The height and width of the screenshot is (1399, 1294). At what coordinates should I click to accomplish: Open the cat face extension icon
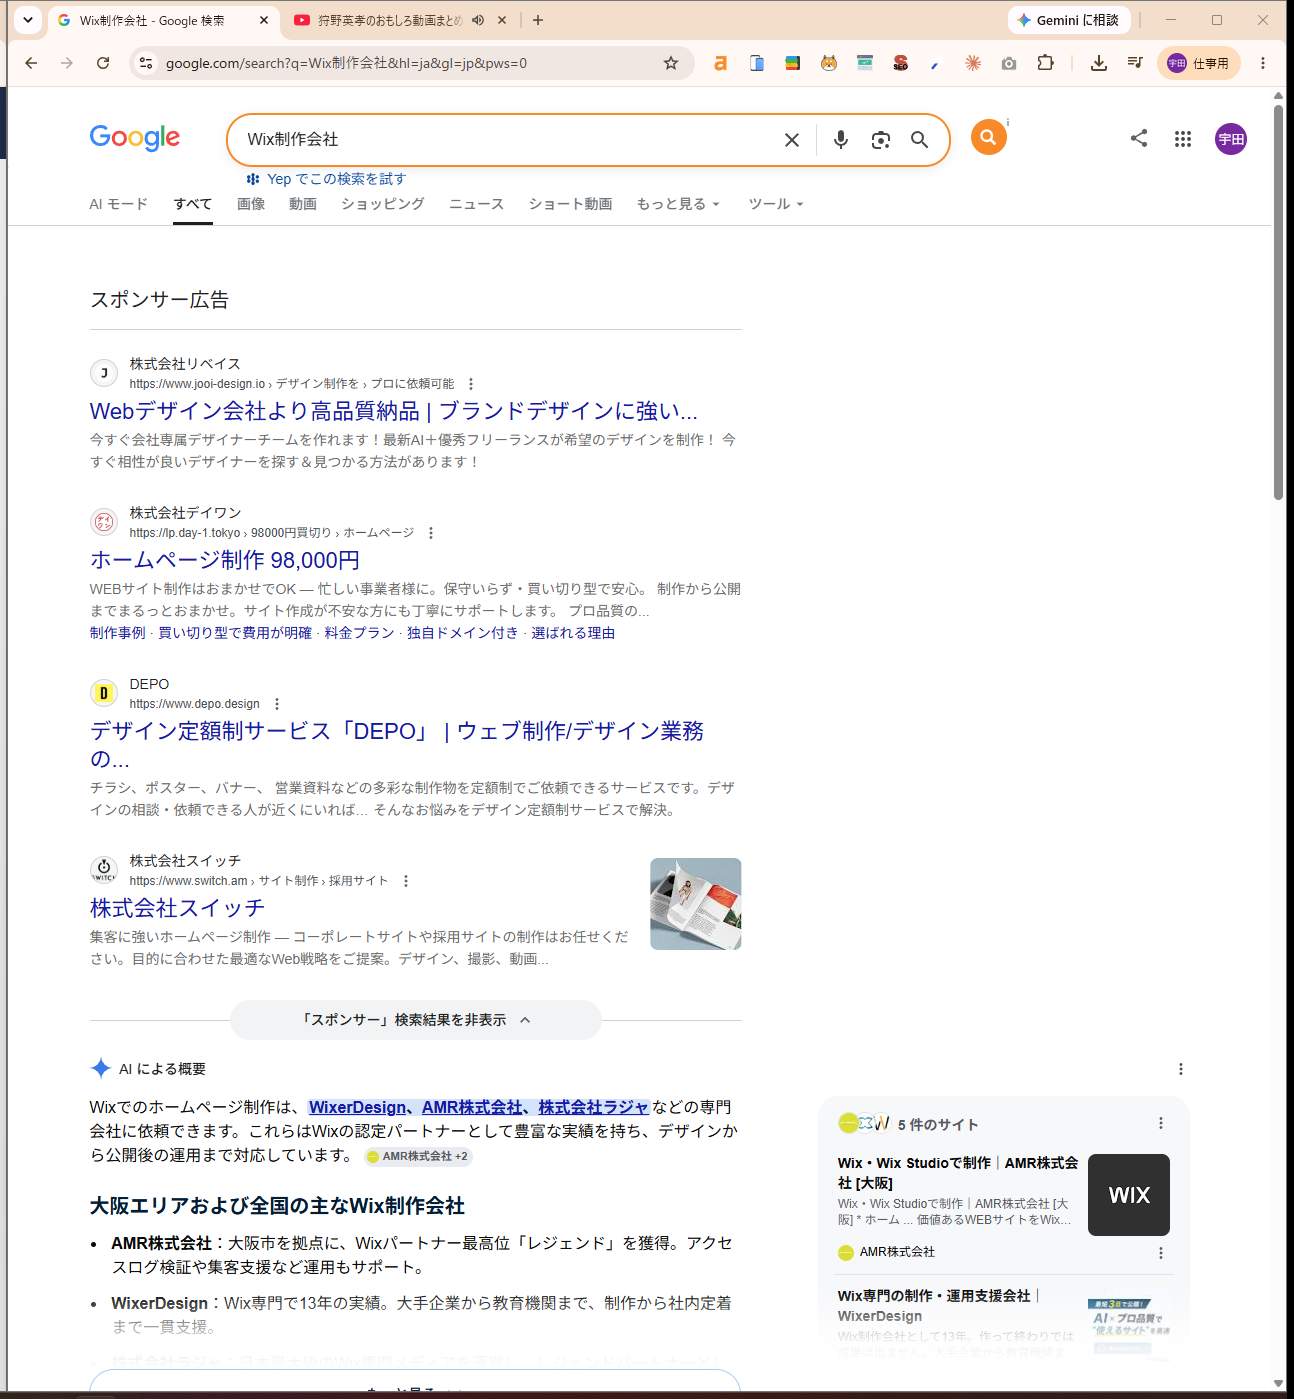[x=829, y=63]
